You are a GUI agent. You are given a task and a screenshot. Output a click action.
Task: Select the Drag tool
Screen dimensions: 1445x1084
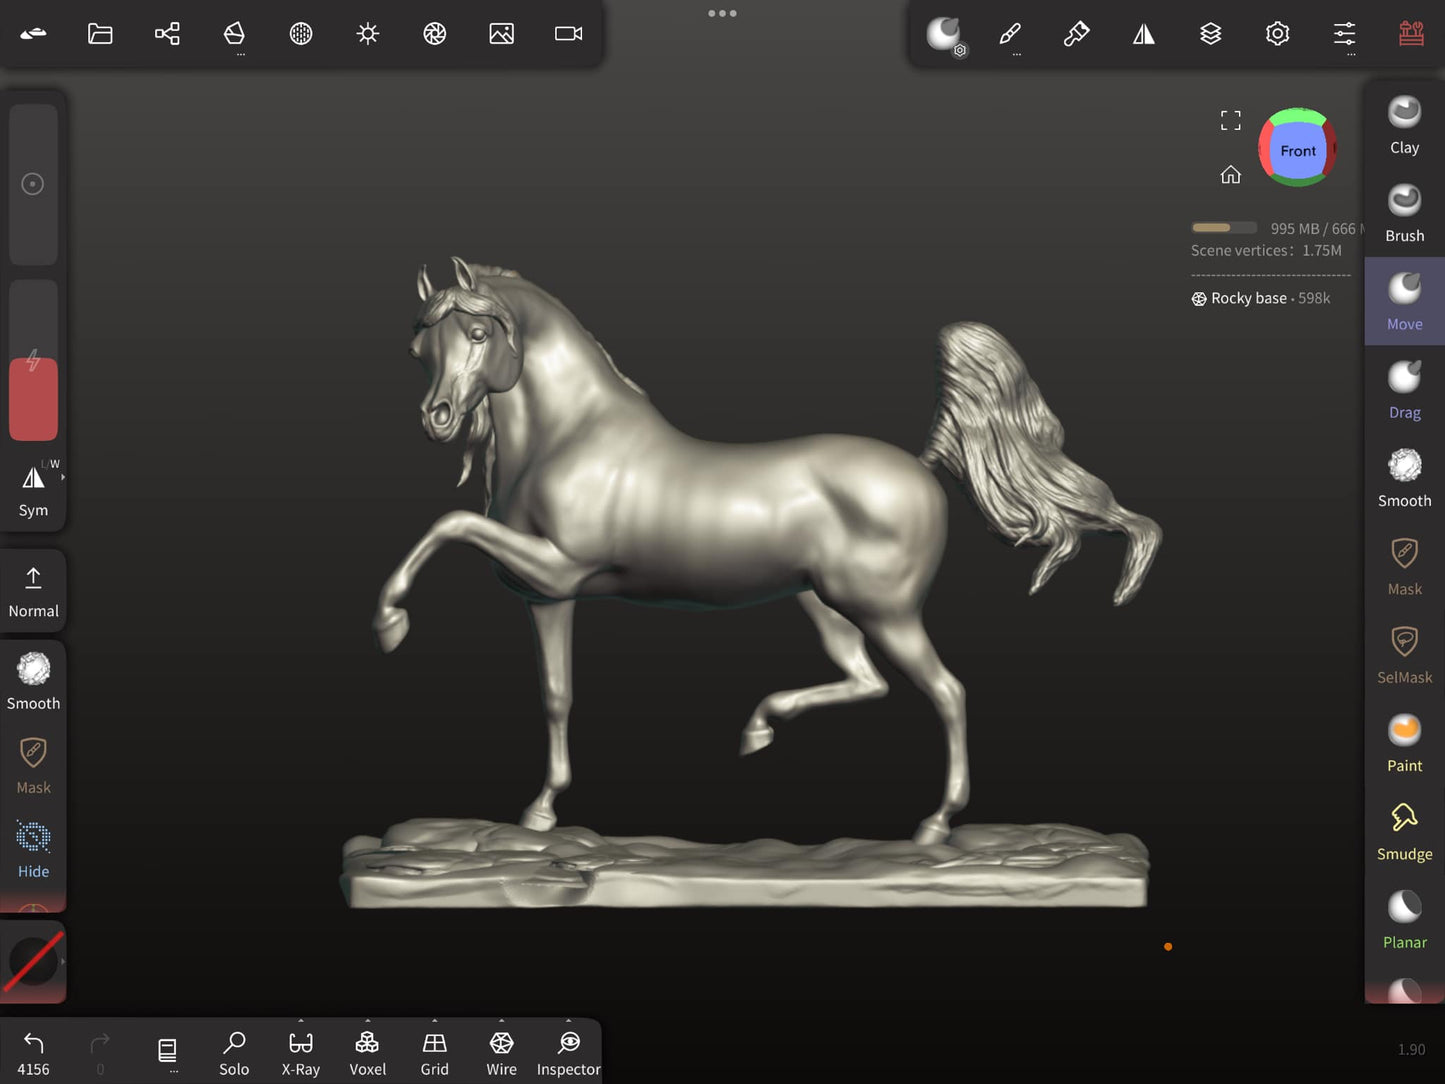[1404, 390]
